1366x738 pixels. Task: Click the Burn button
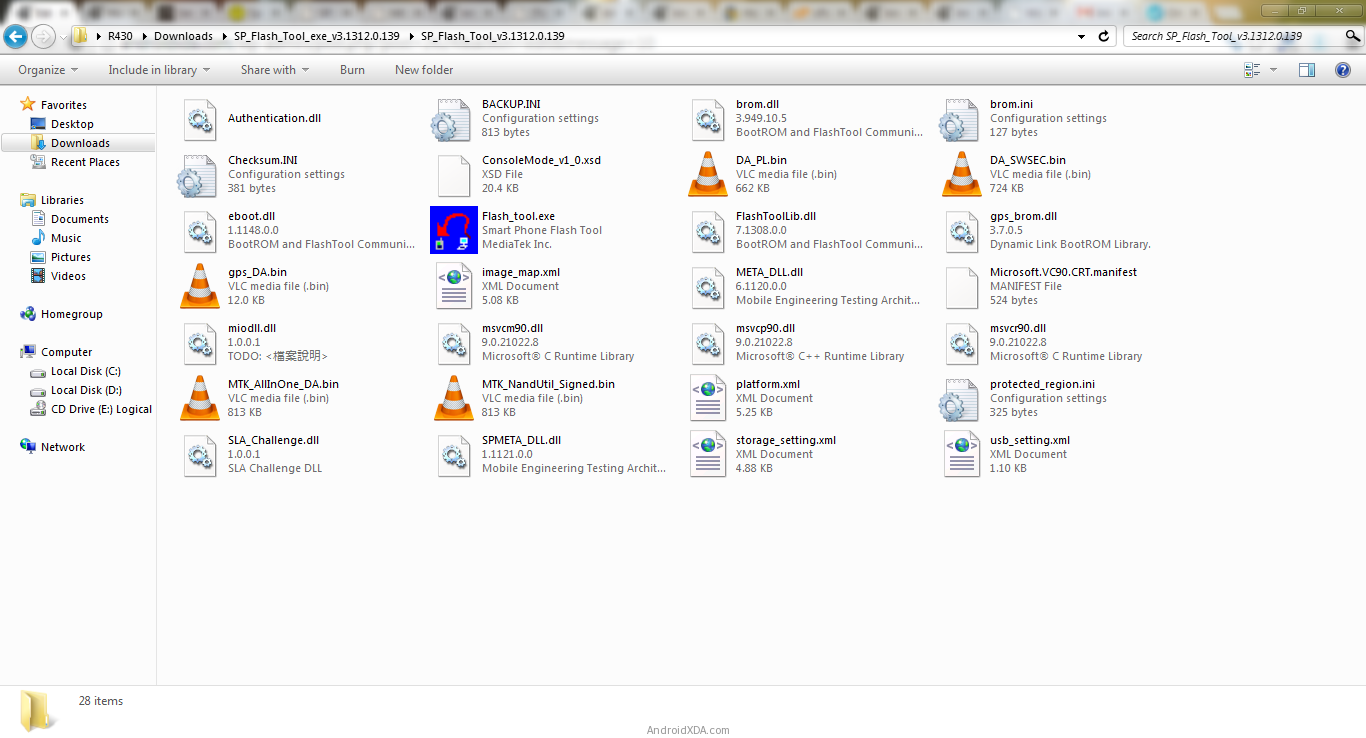352,70
